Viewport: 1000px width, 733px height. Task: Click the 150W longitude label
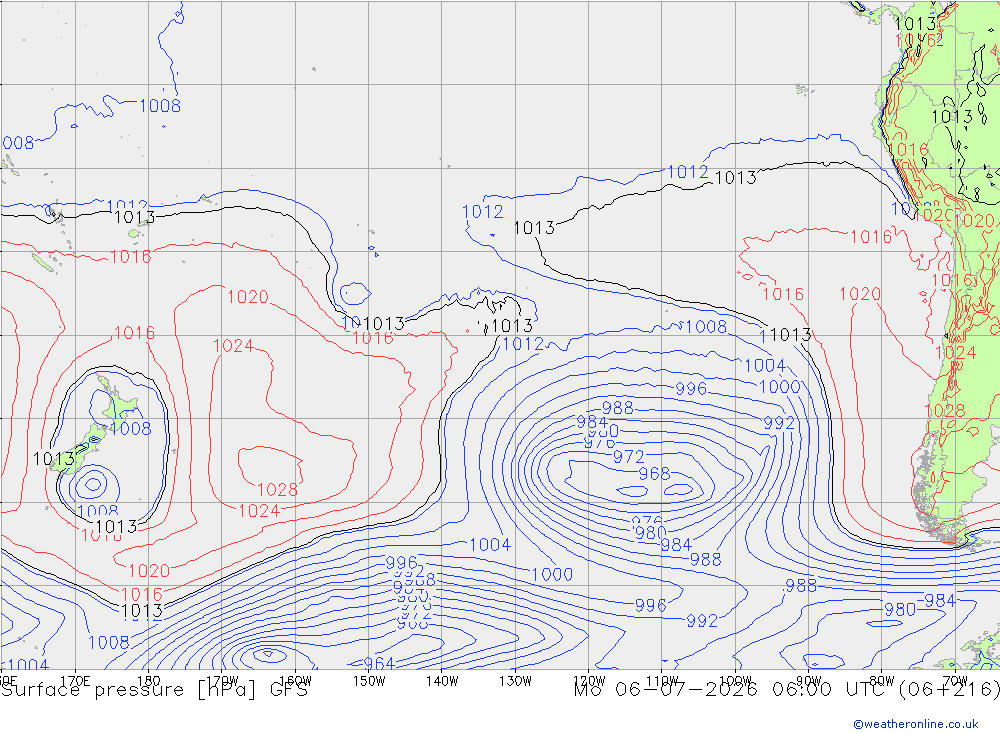click(369, 681)
